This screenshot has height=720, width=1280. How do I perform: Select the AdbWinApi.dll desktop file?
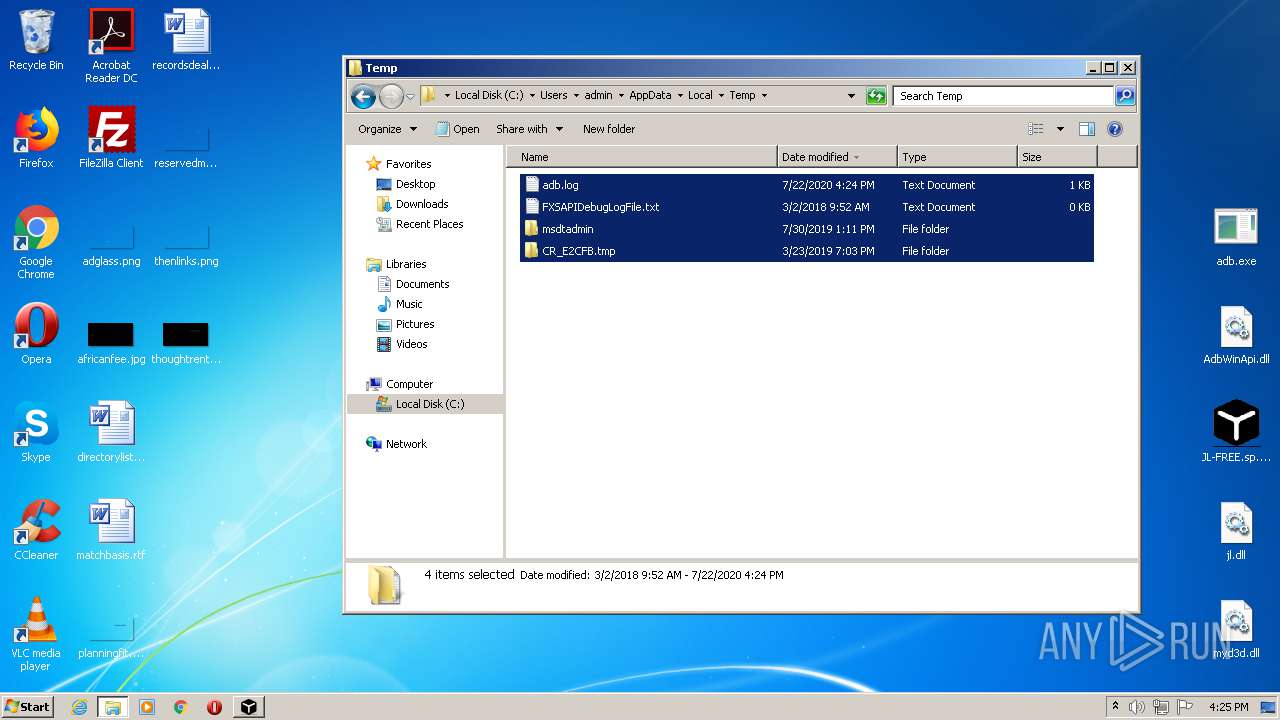pyautogui.click(x=1236, y=334)
